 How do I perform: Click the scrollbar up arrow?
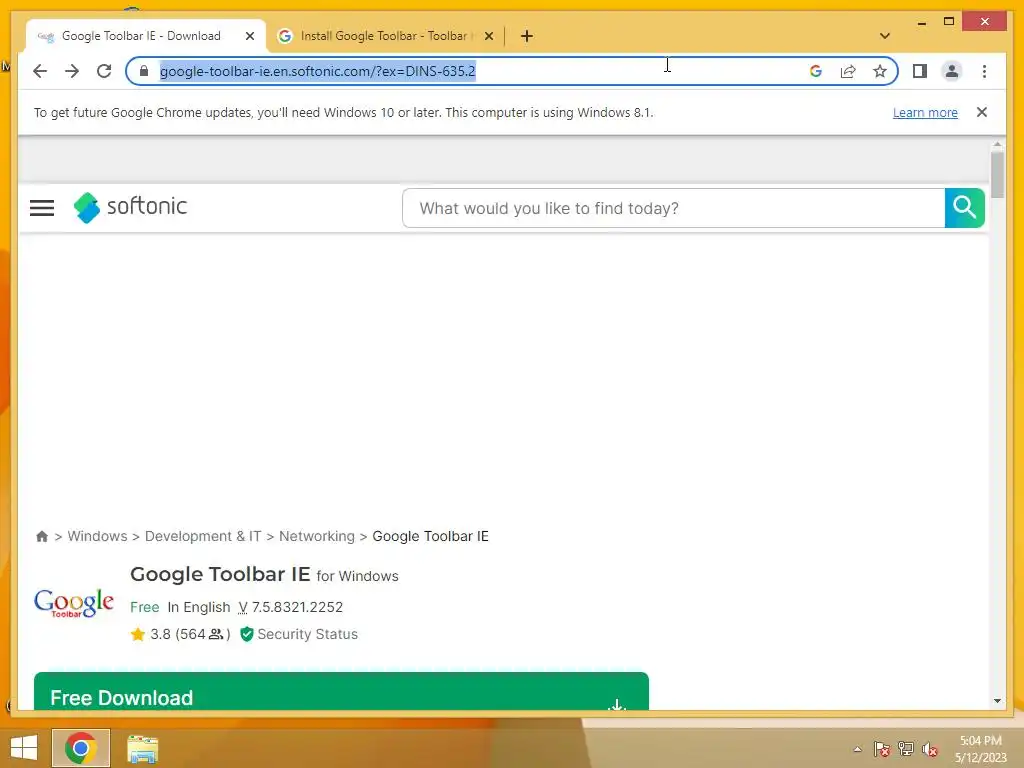(x=997, y=144)
